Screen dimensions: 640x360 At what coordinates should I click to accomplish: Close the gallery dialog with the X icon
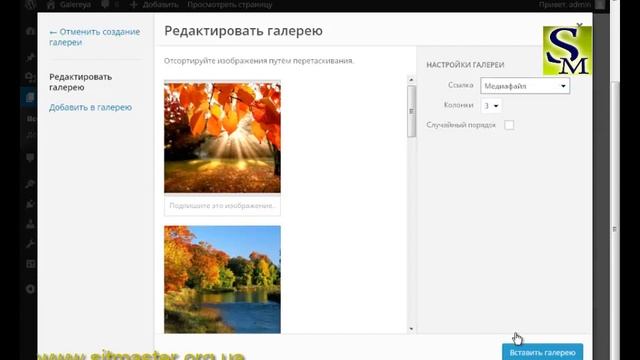[x=579, y=25]
